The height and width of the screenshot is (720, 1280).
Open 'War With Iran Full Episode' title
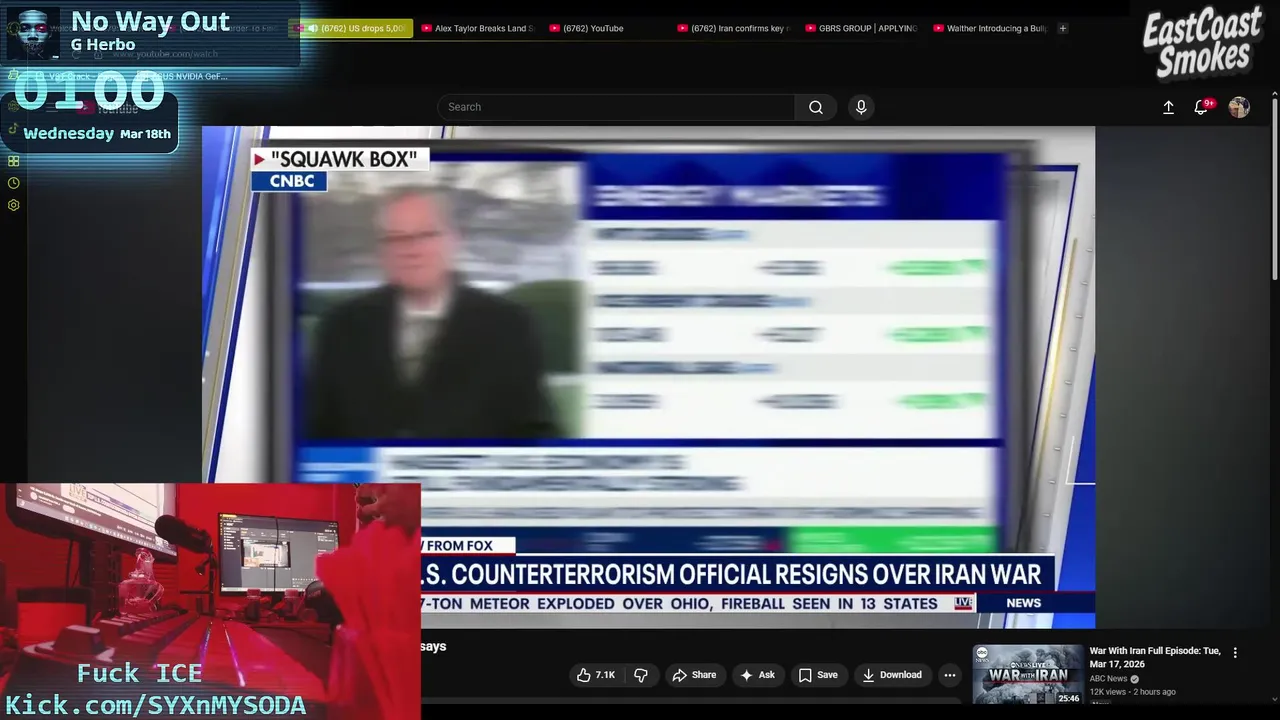1155,657
